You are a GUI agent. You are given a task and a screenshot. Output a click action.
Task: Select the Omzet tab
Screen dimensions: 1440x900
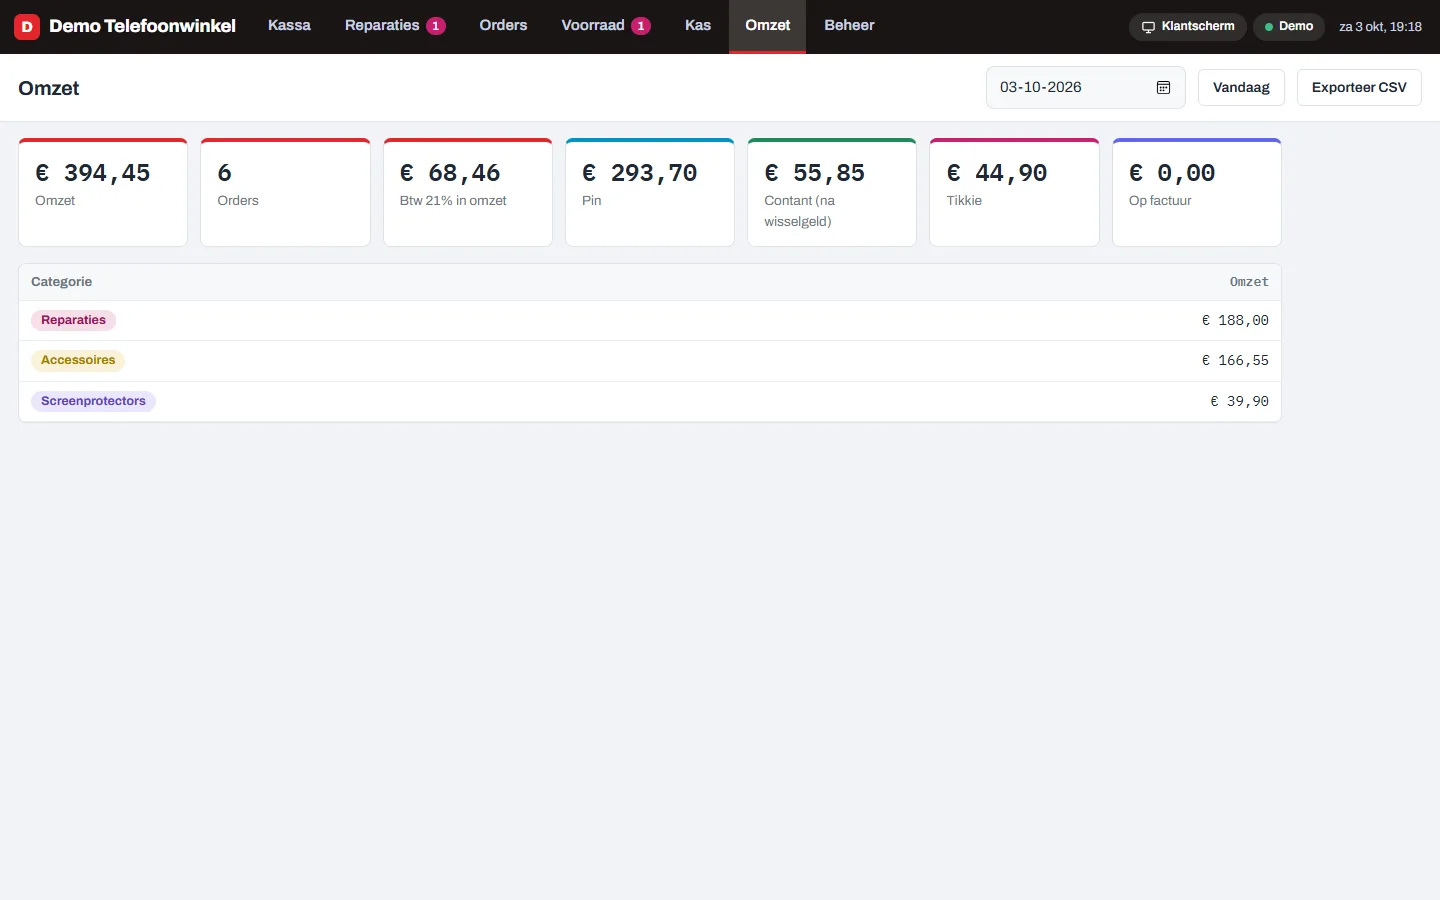coord(768,26)
